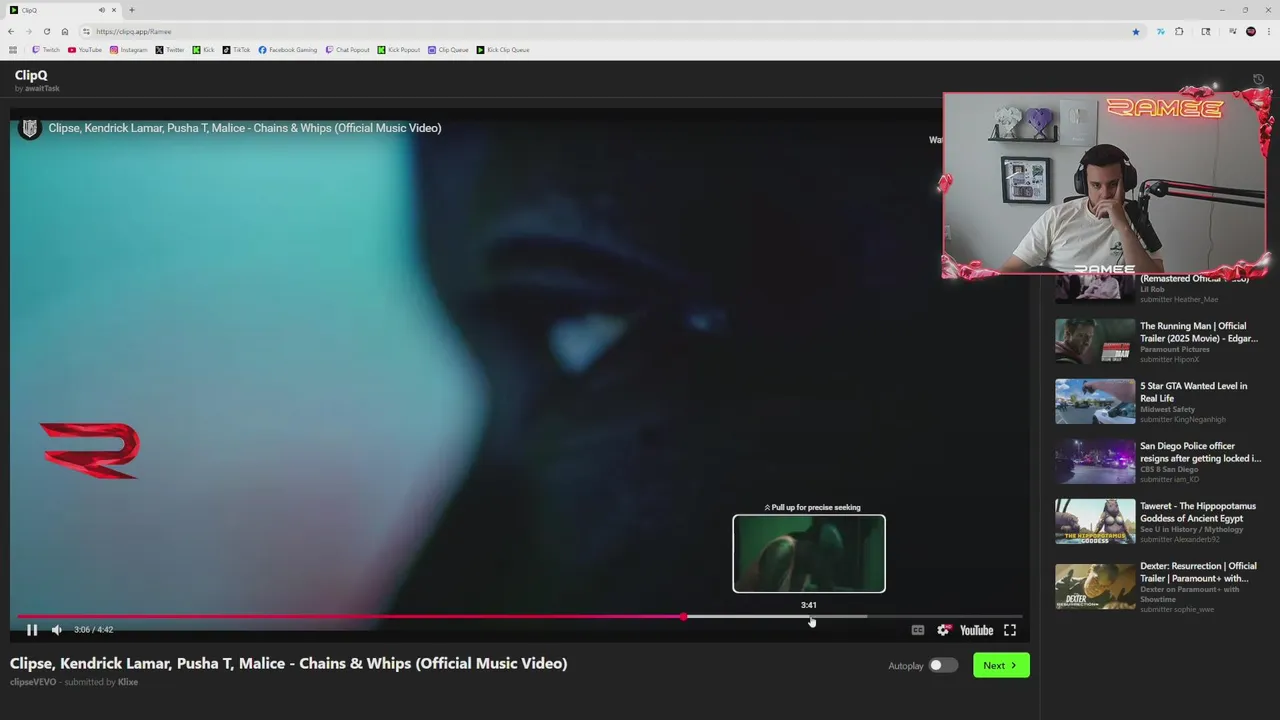This screenshot has width=1280, height=720.
Task: Open the YouTube bookmark
Action: point(85,50)
